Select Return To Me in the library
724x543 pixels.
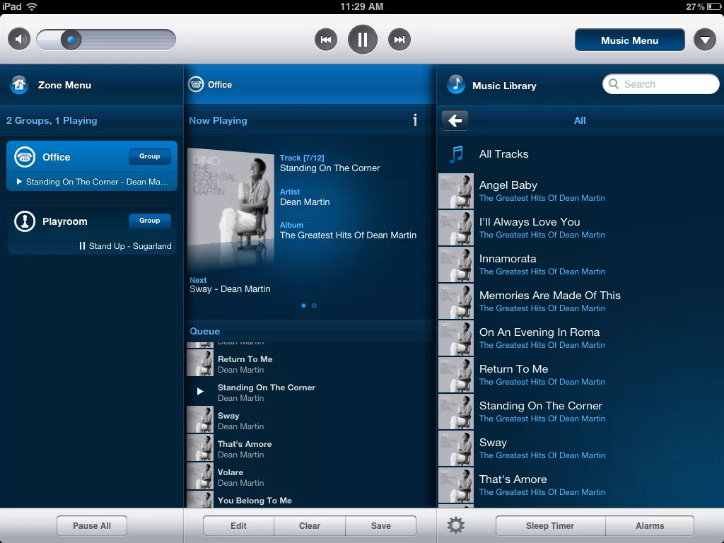580,375
